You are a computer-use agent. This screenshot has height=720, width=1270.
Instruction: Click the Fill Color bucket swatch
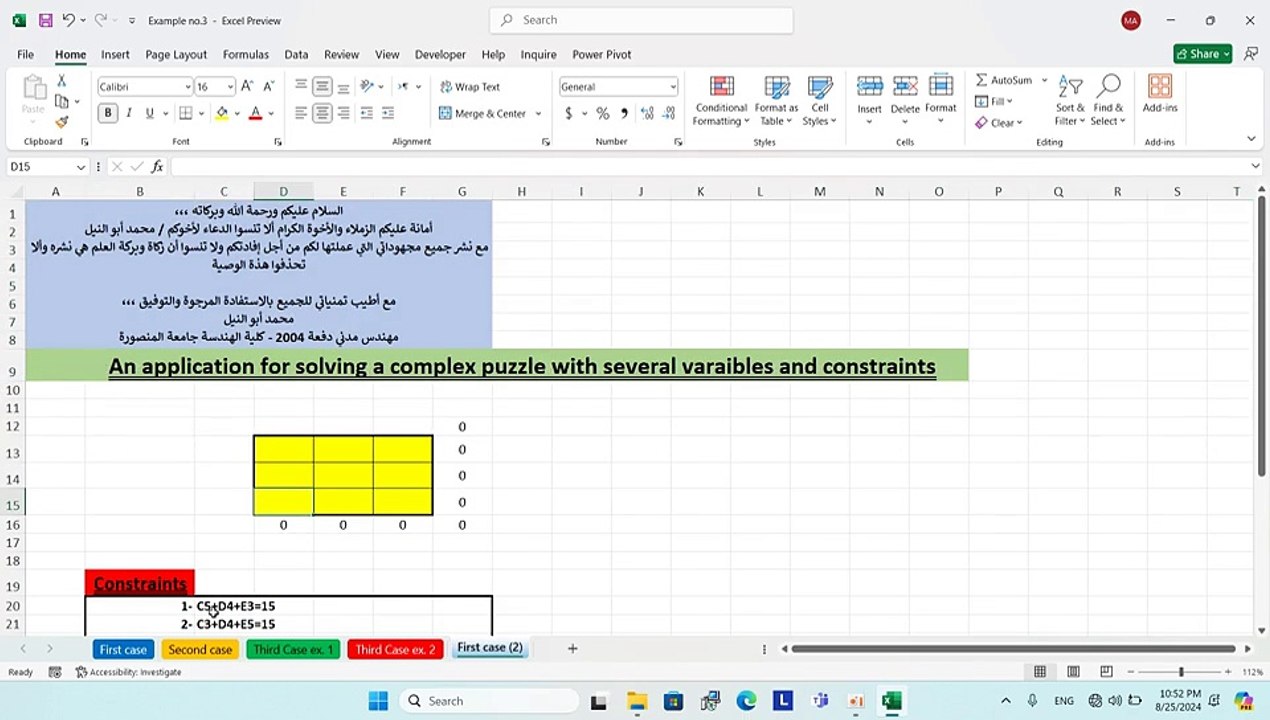click(222, 114)
